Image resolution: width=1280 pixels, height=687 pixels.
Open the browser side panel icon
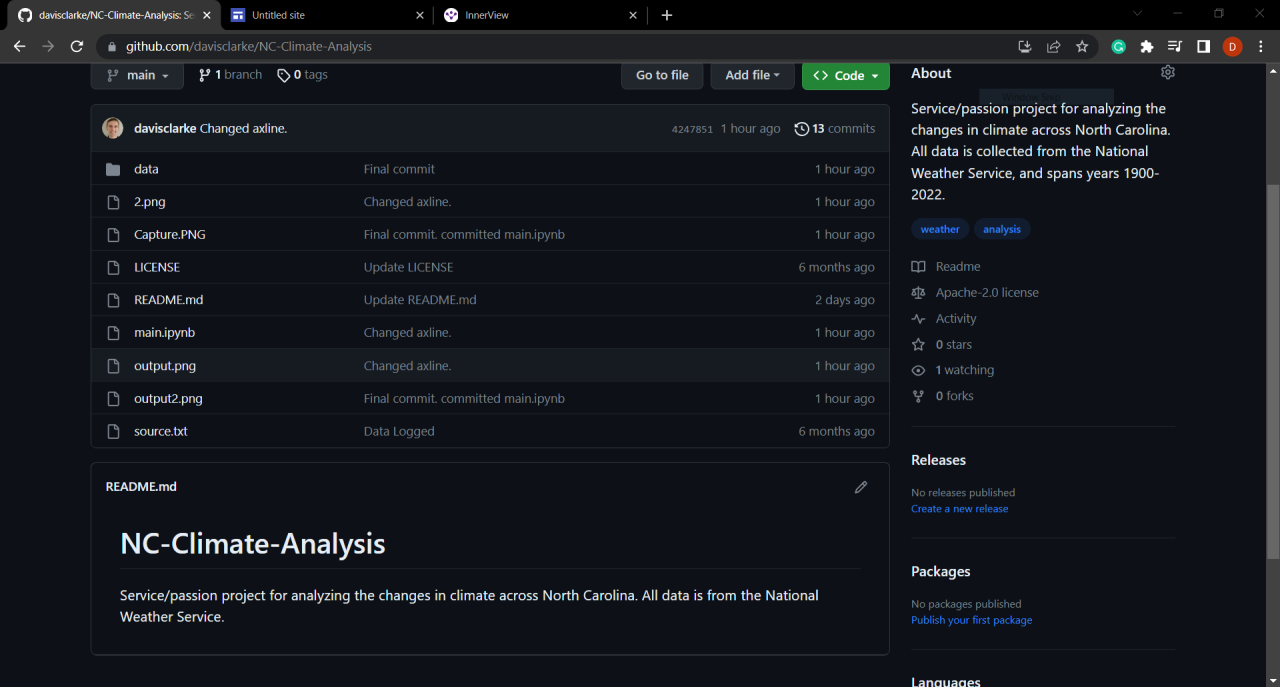(1204, 47)
